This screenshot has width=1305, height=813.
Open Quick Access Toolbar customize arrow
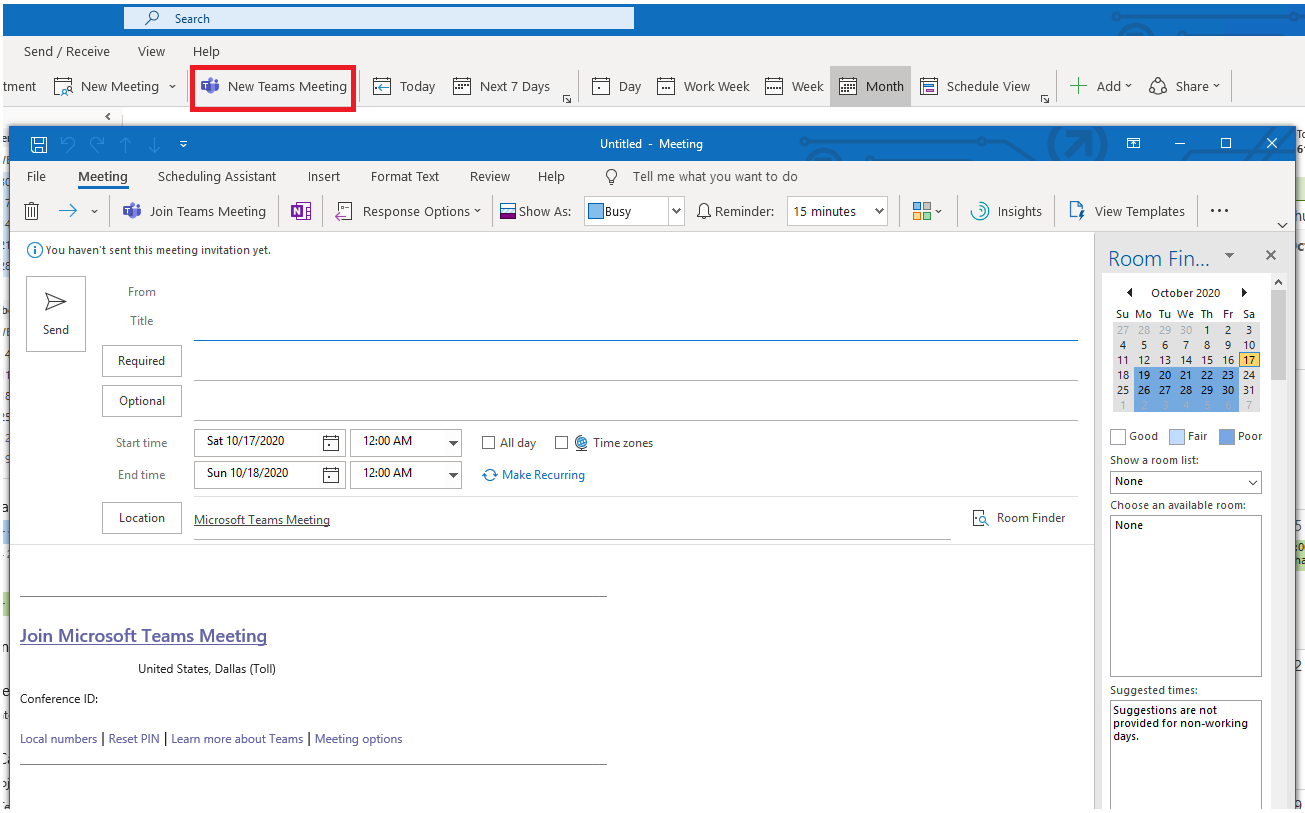[x=183, y=144]
